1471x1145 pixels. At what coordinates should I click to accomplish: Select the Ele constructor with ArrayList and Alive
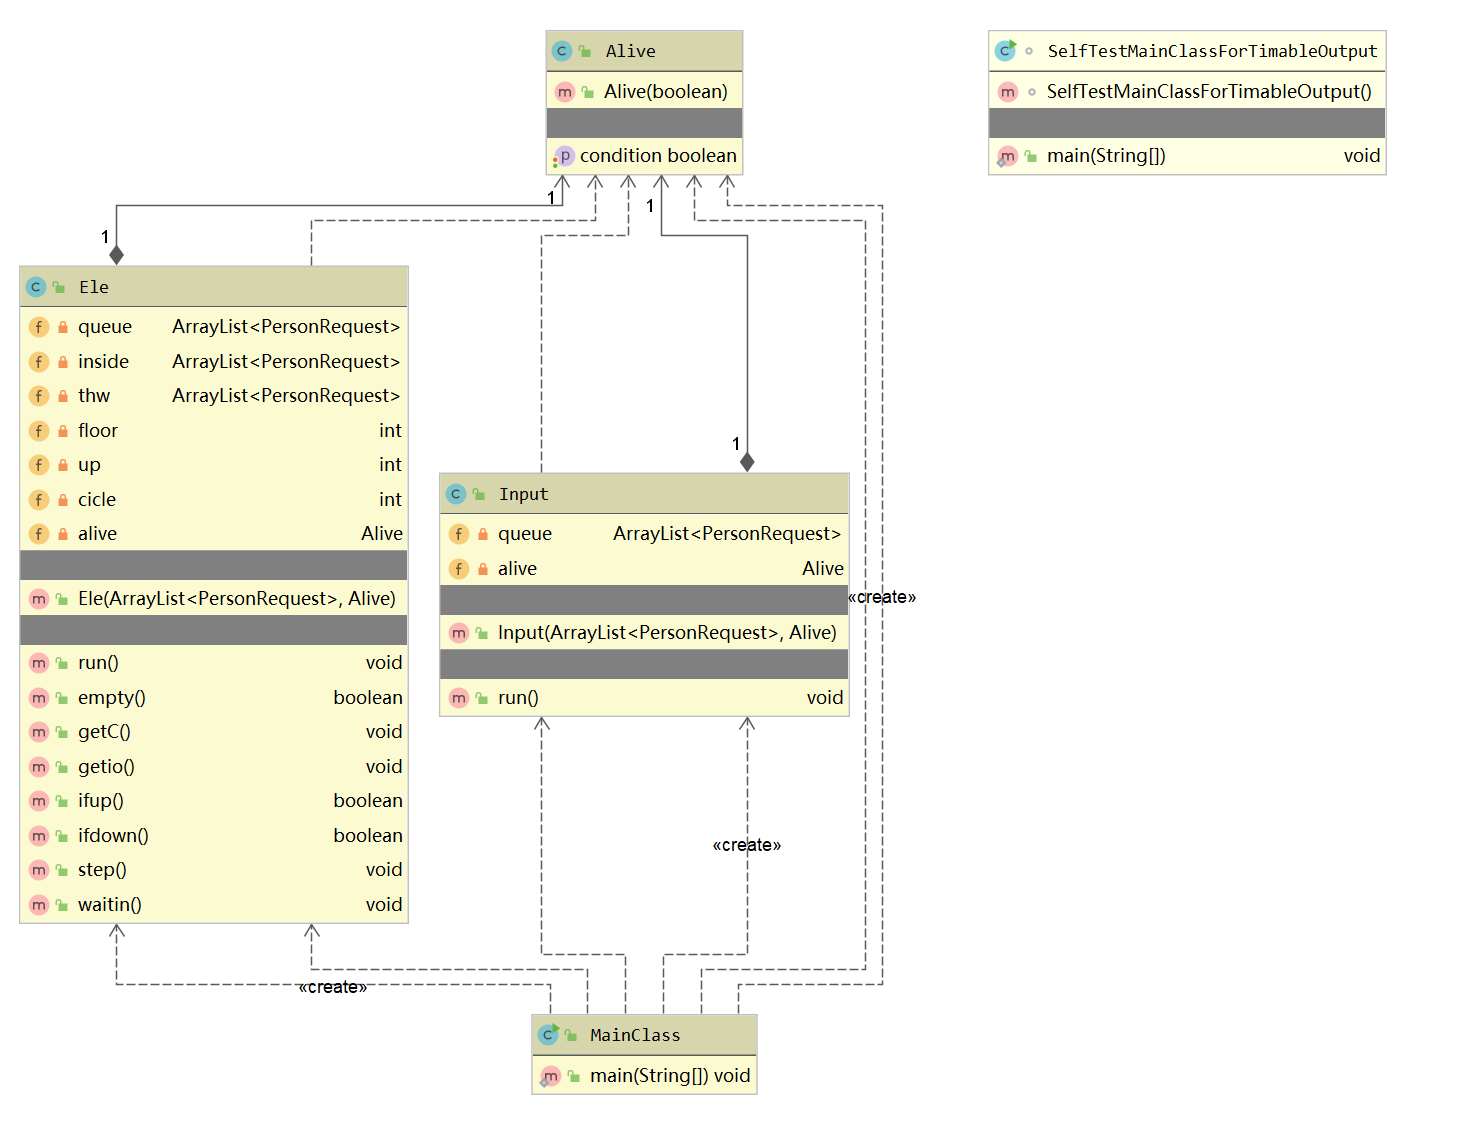coord(214,599)
